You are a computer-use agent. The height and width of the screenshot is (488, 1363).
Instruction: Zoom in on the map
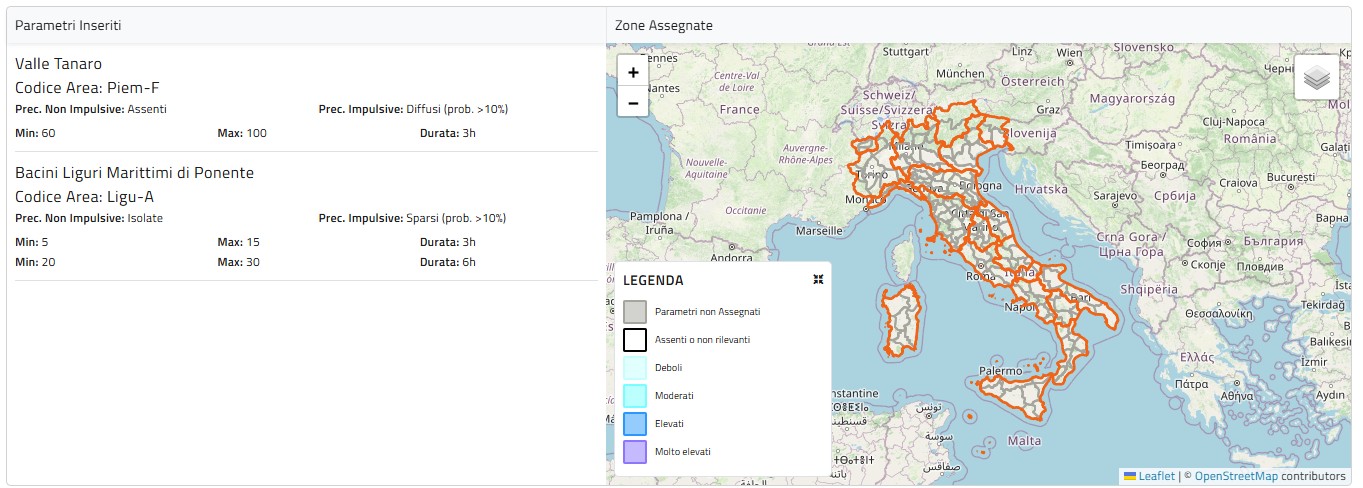[633, 73]
